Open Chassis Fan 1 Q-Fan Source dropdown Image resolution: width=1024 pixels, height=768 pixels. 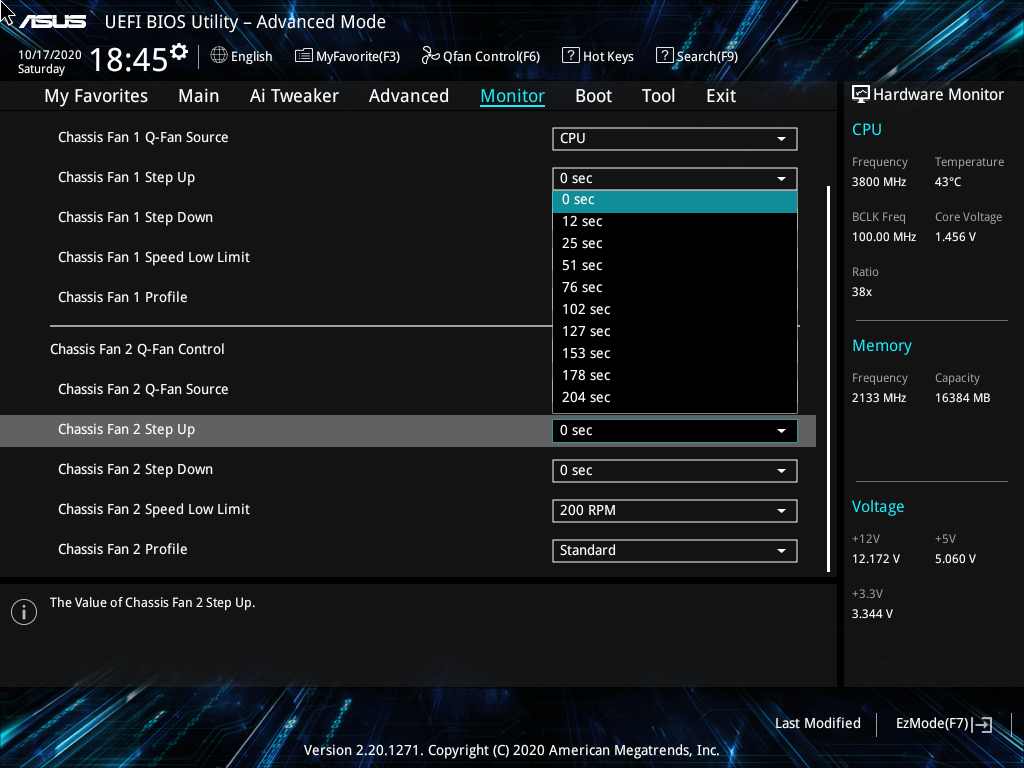tap(675, 138)
